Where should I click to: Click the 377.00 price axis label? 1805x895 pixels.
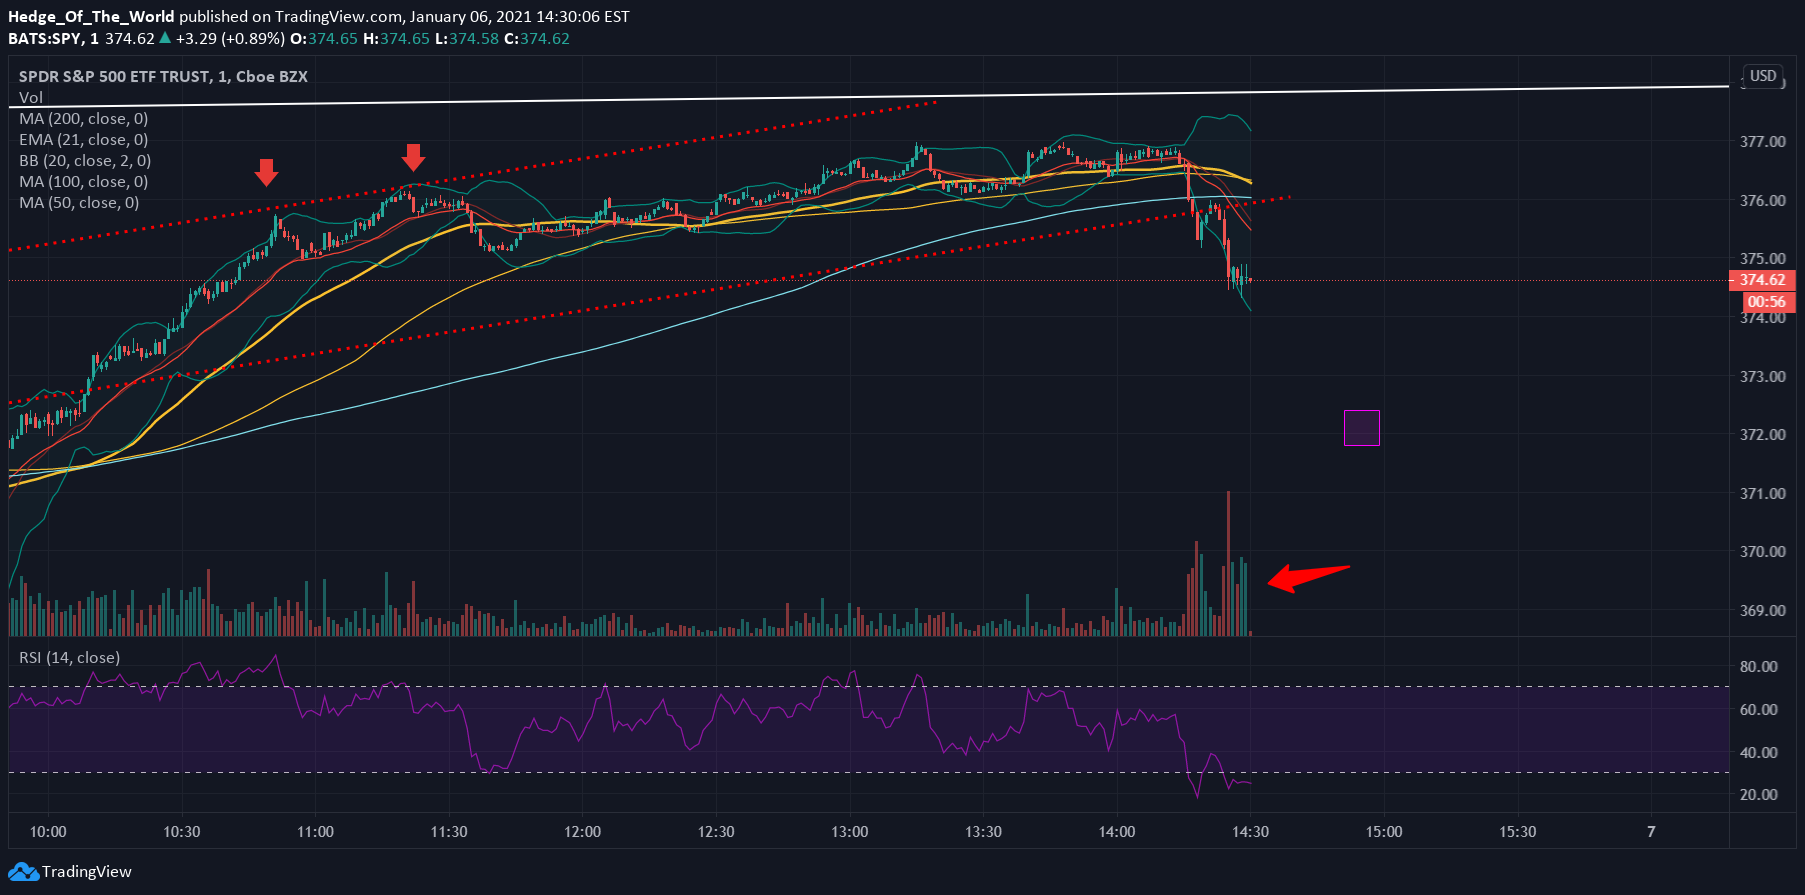[1763, 142]
